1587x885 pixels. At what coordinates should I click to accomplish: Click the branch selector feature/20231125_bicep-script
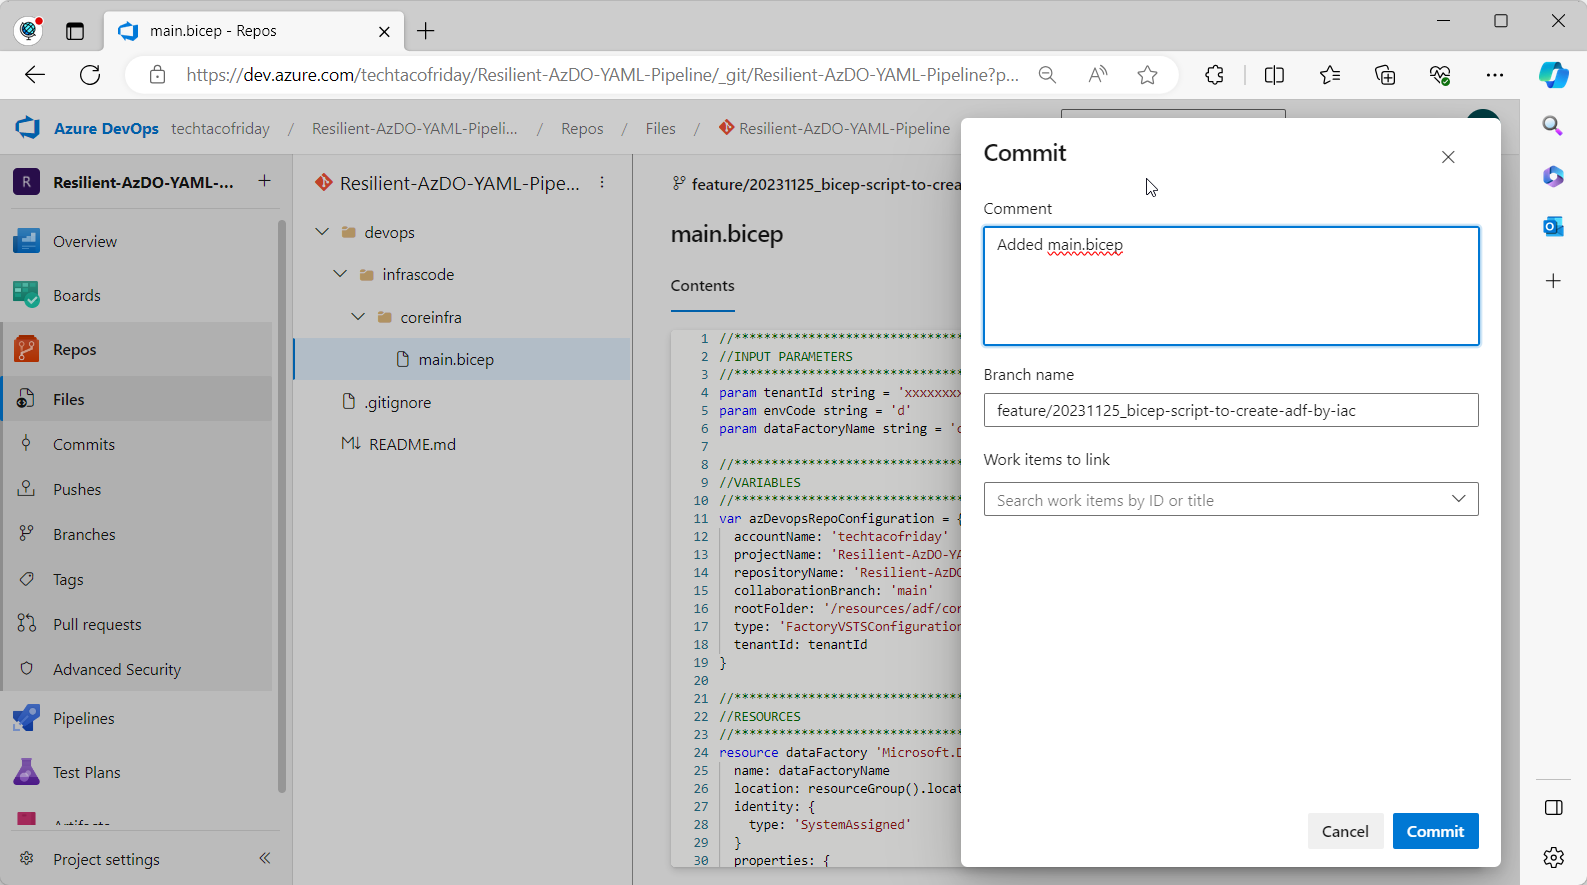[x=816, y=184]
